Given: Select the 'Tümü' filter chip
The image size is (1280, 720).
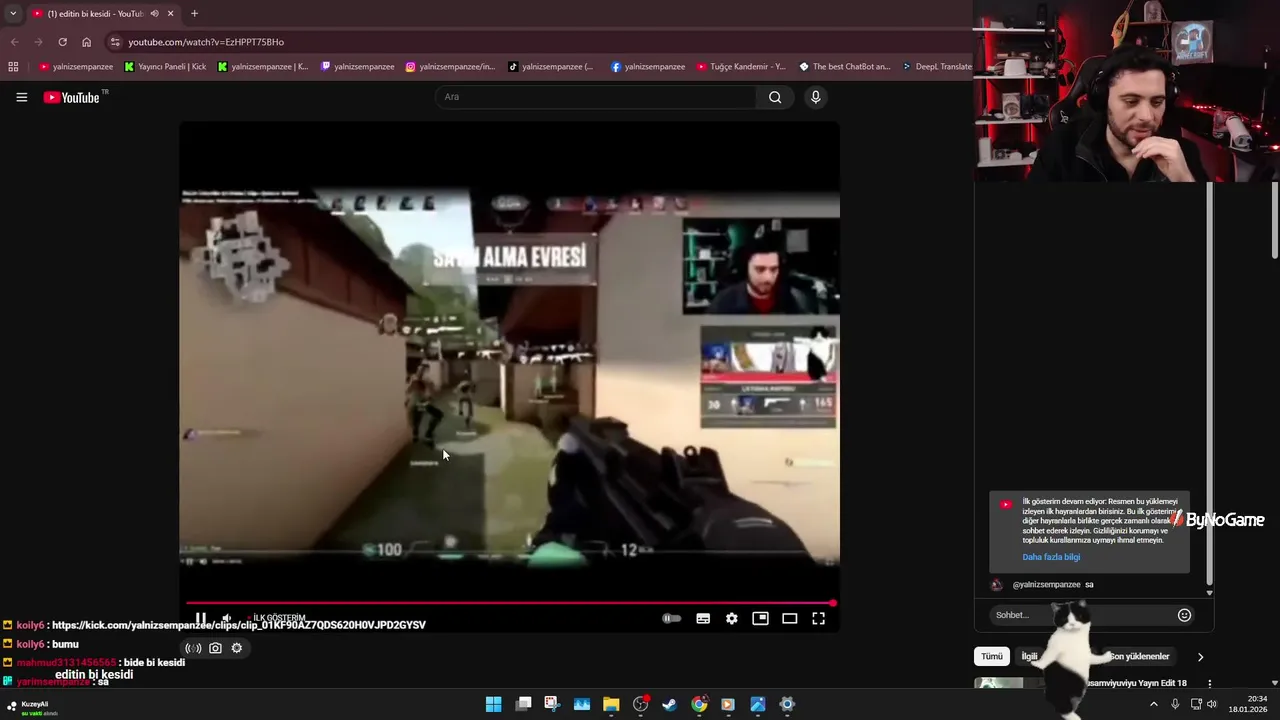Looking at the screenshot, I should (991, 656).
